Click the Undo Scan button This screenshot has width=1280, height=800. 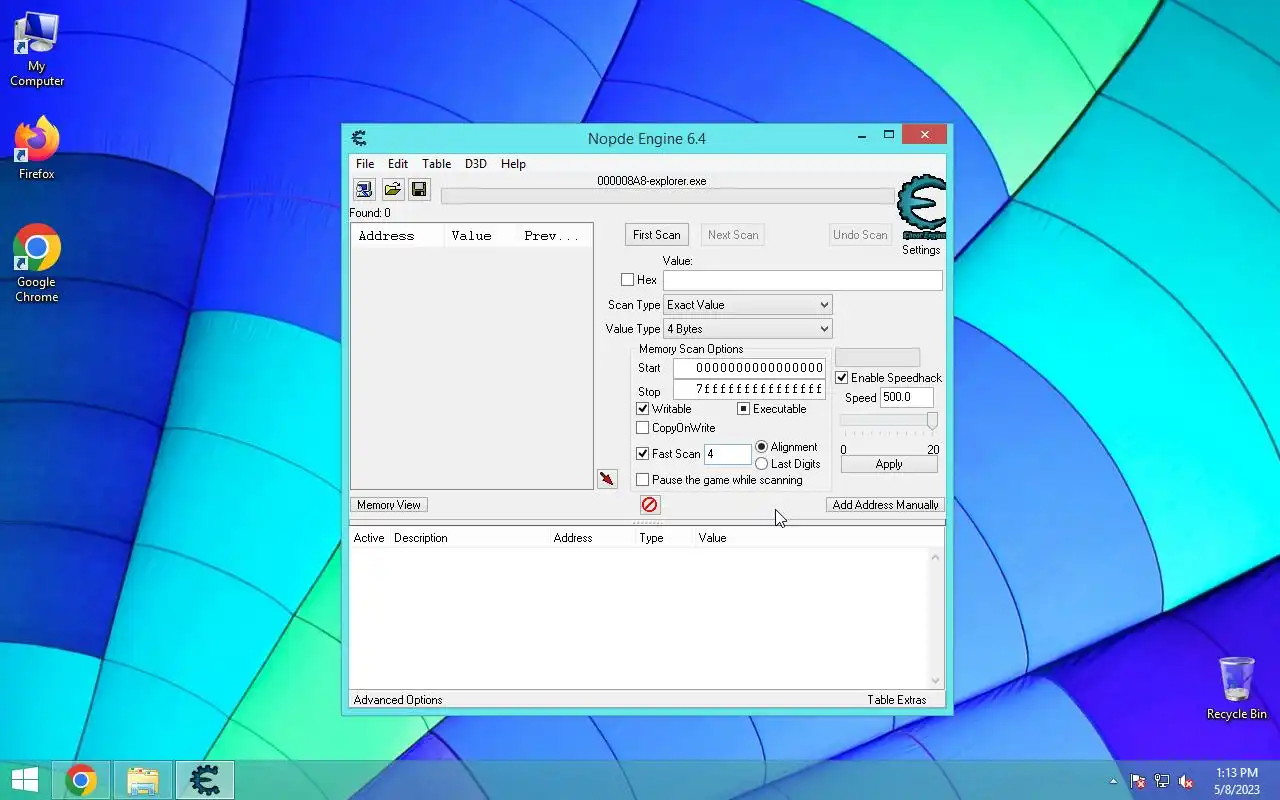pyautogui.click(x=860, y=235)
